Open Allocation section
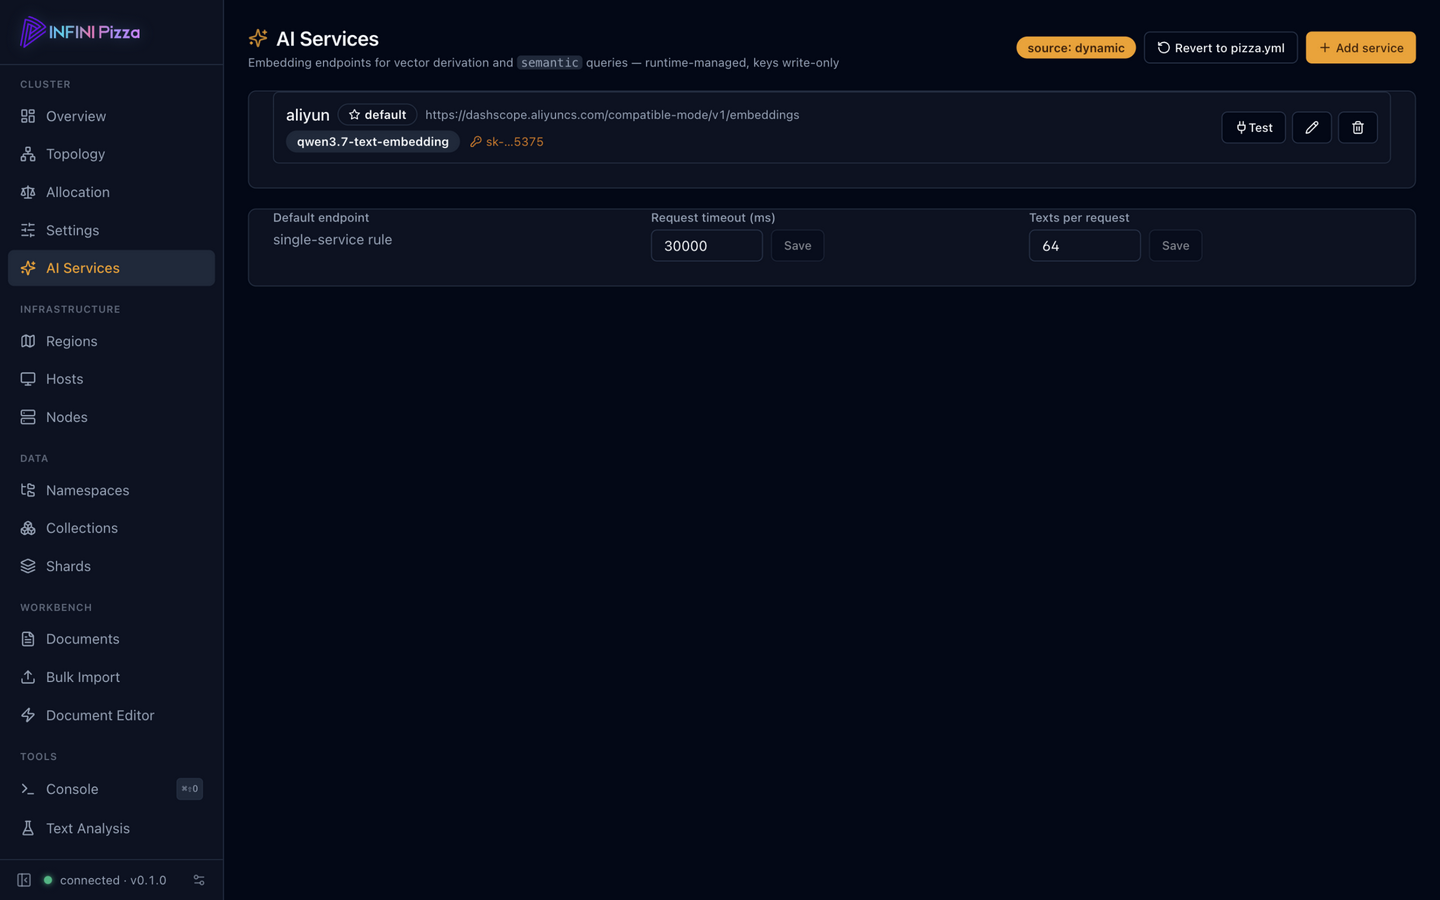This screenshot has width=1440, height=900. 111,192
